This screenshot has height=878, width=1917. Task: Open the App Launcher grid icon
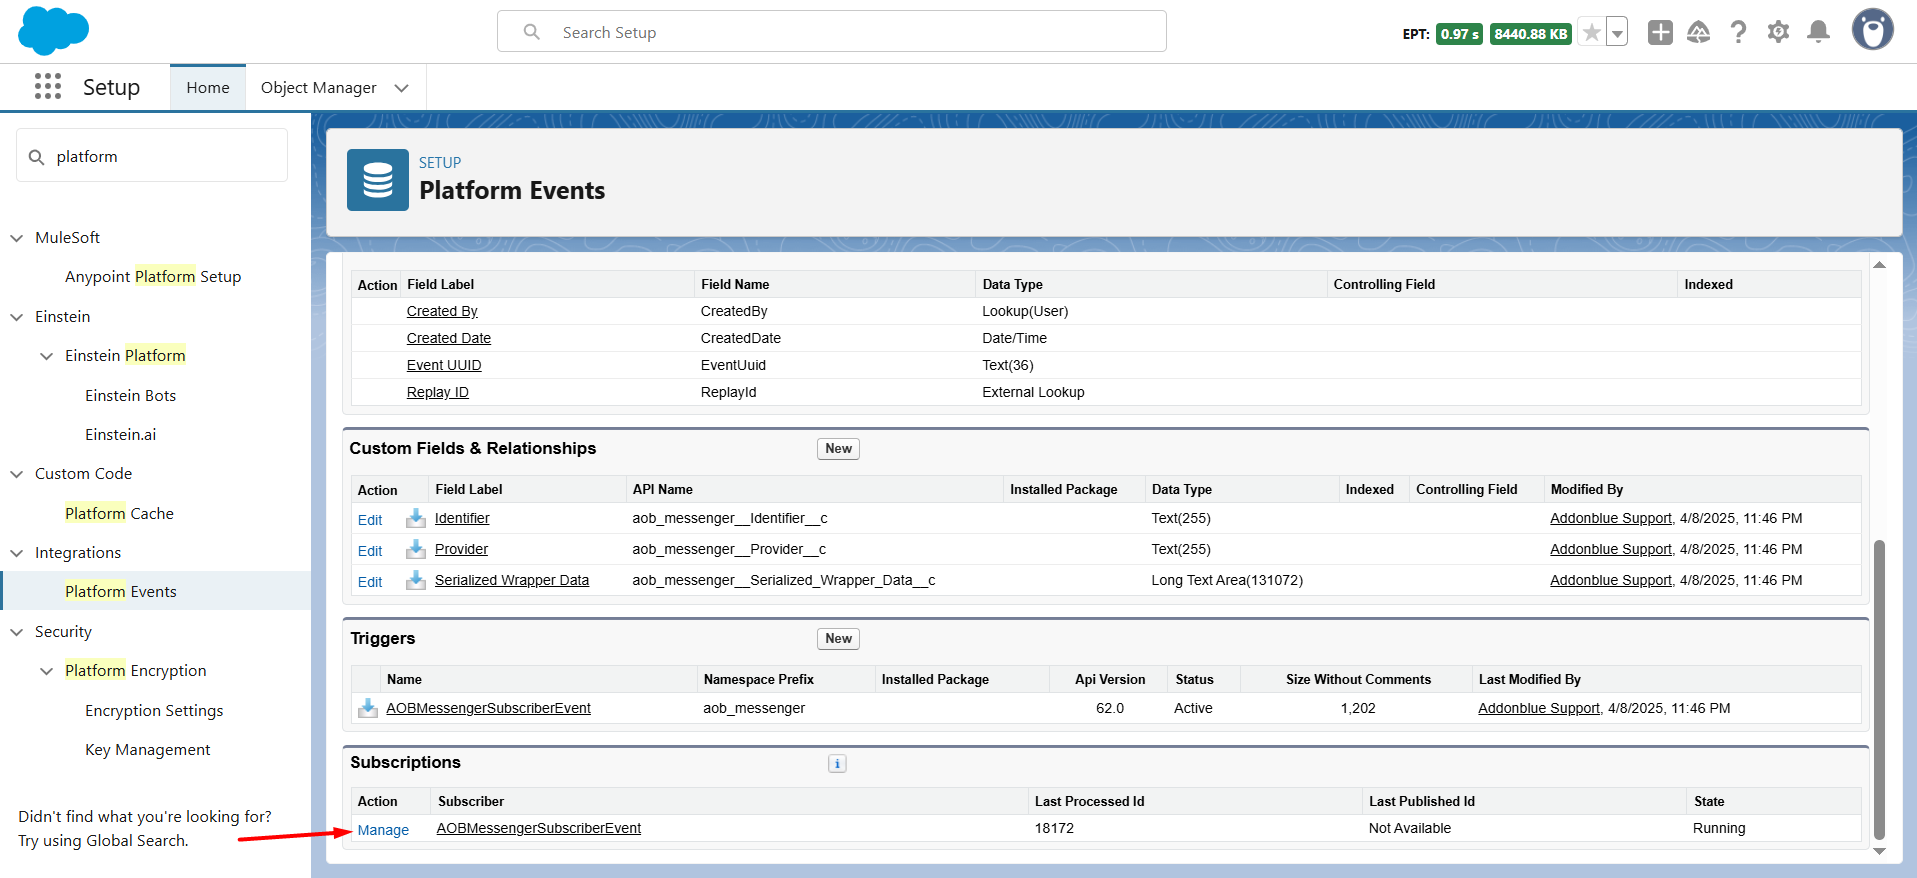pos(47,86)
